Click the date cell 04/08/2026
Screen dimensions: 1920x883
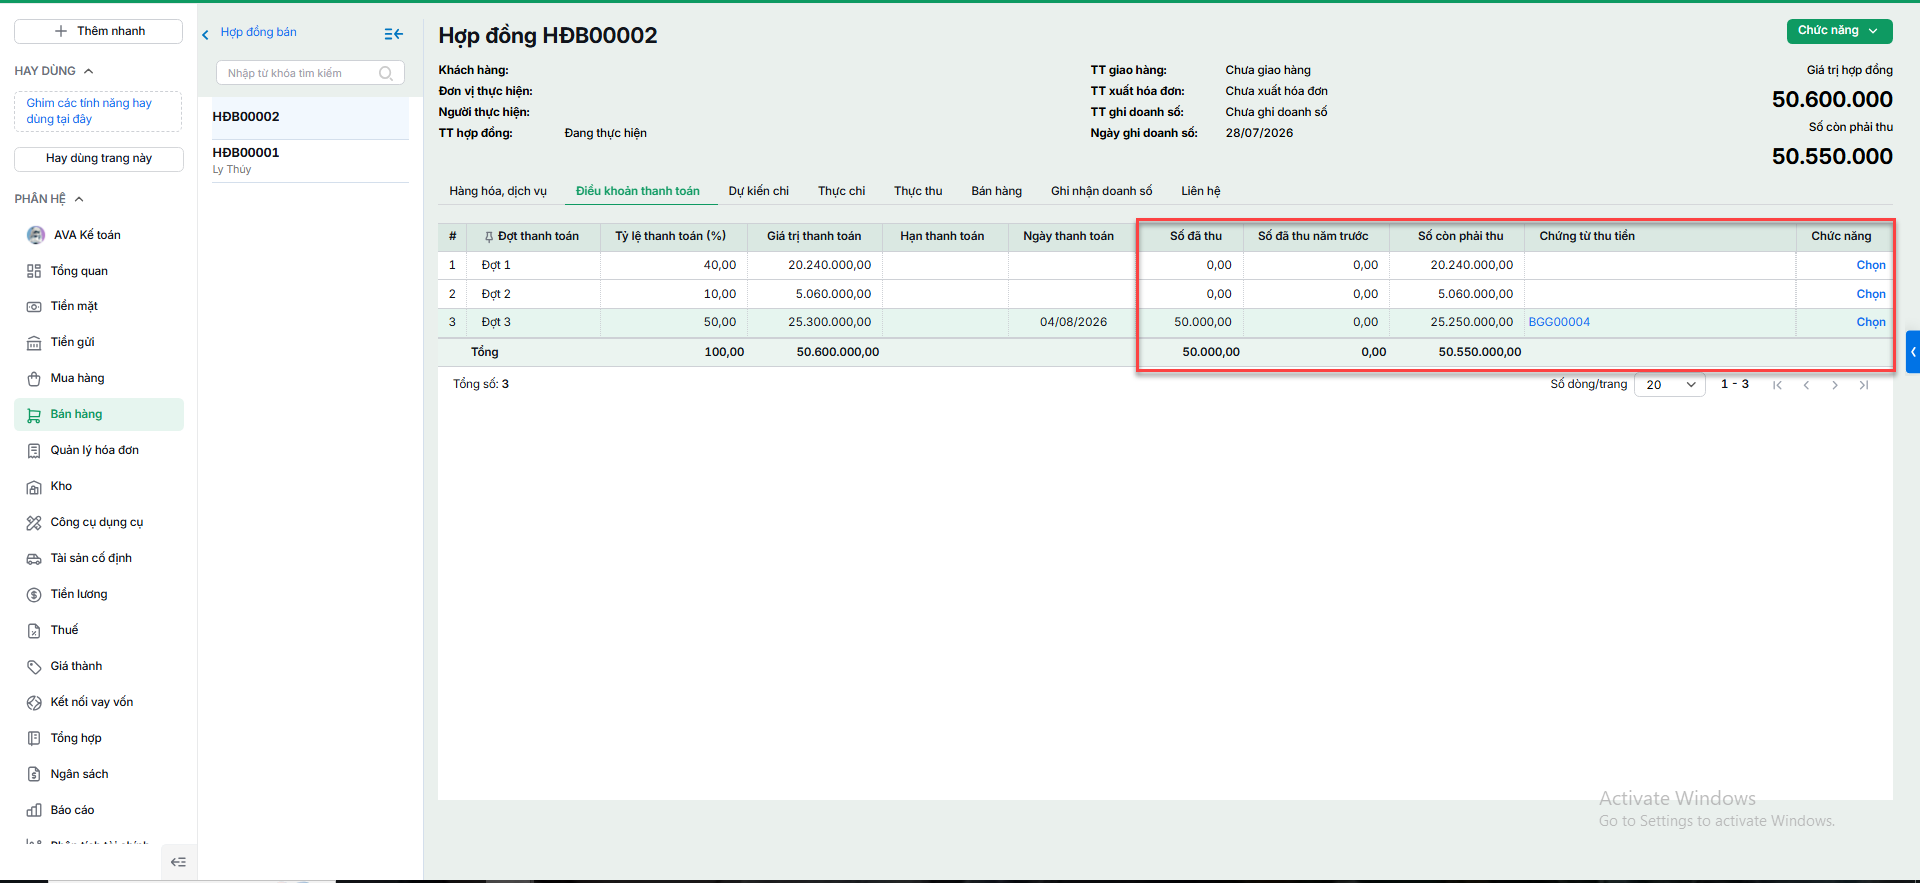point(1073,322)
